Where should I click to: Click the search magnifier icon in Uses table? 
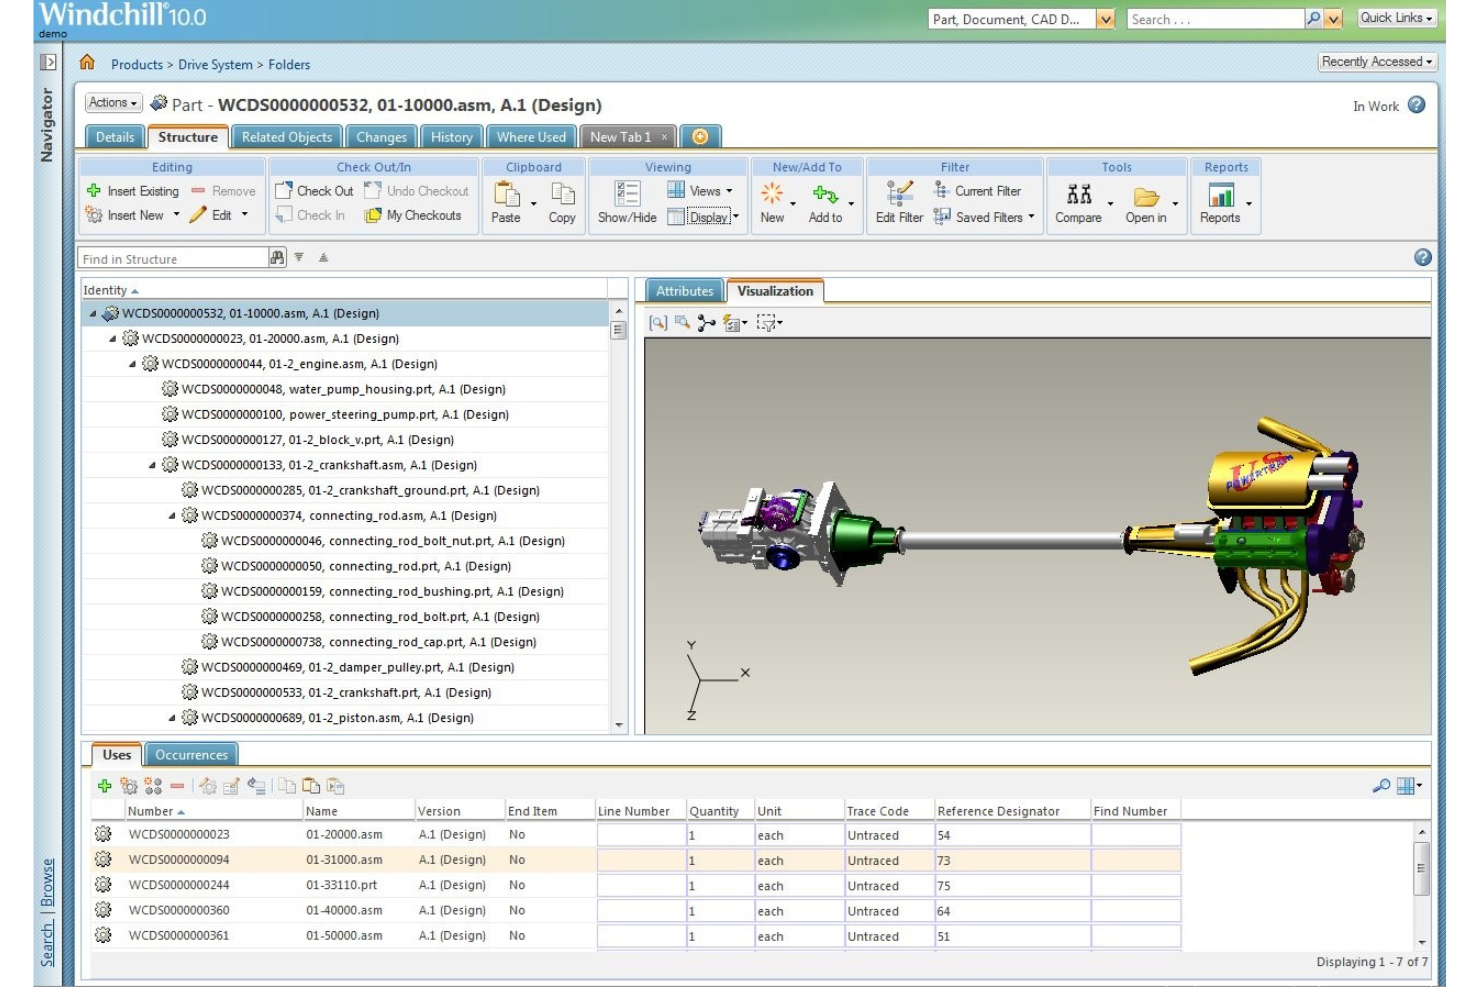click(x=1381, y=786)
